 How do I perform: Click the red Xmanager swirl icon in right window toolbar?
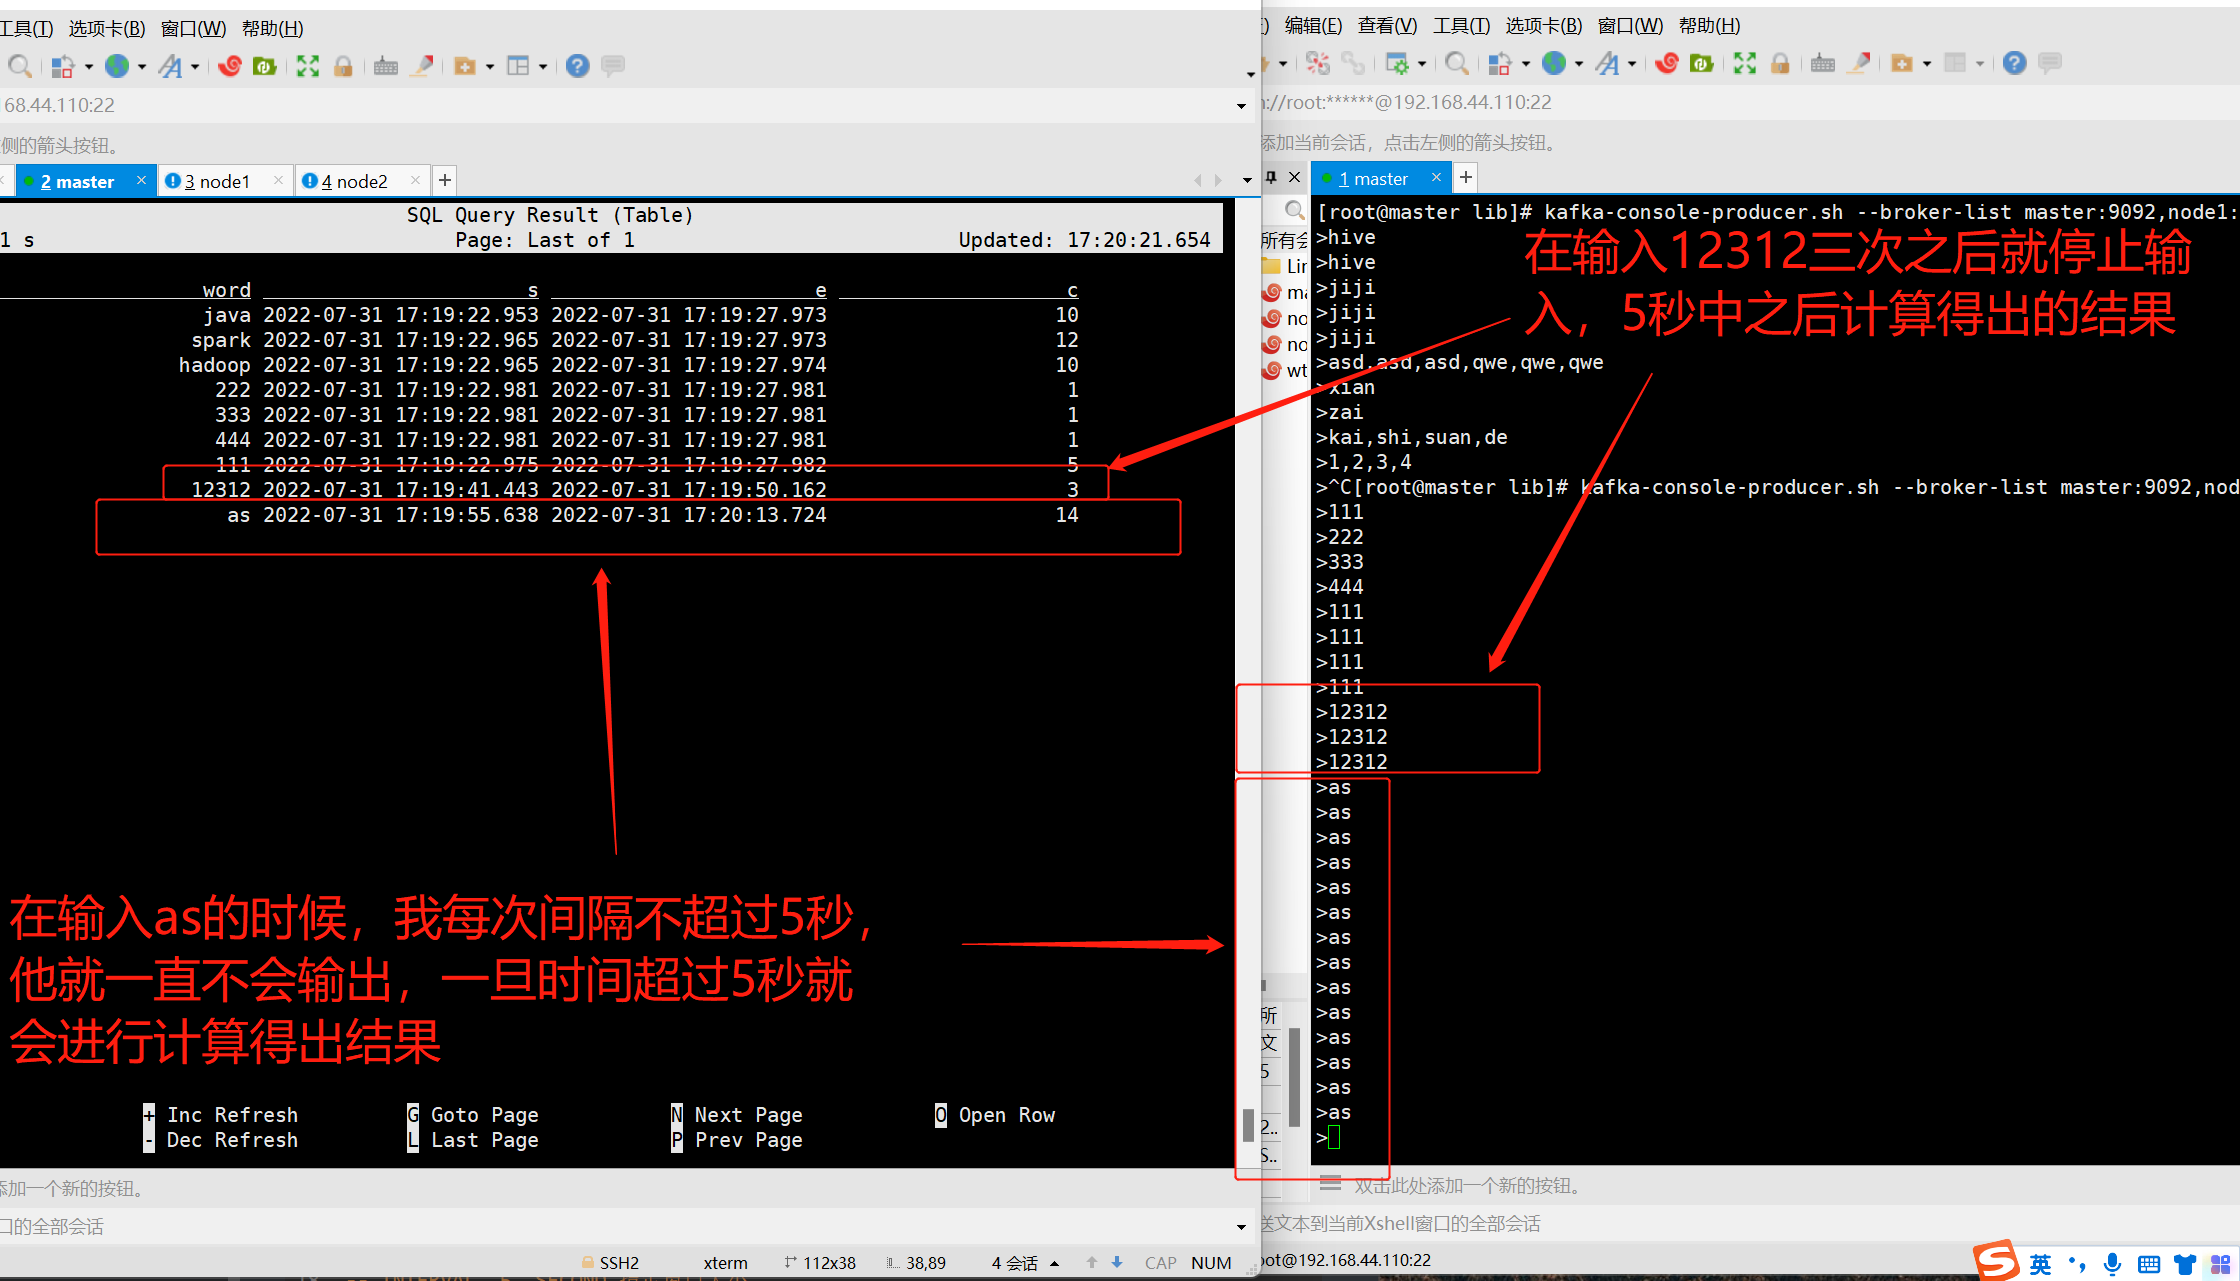click(1666, 63)
